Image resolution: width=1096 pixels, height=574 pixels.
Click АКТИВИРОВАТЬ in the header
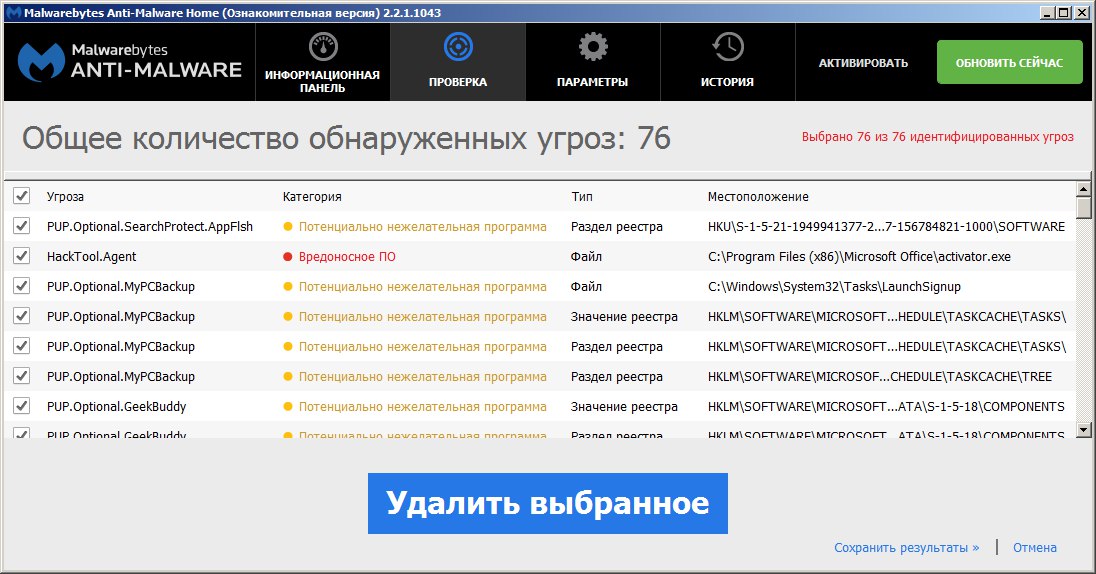click(x=863, y=63)
